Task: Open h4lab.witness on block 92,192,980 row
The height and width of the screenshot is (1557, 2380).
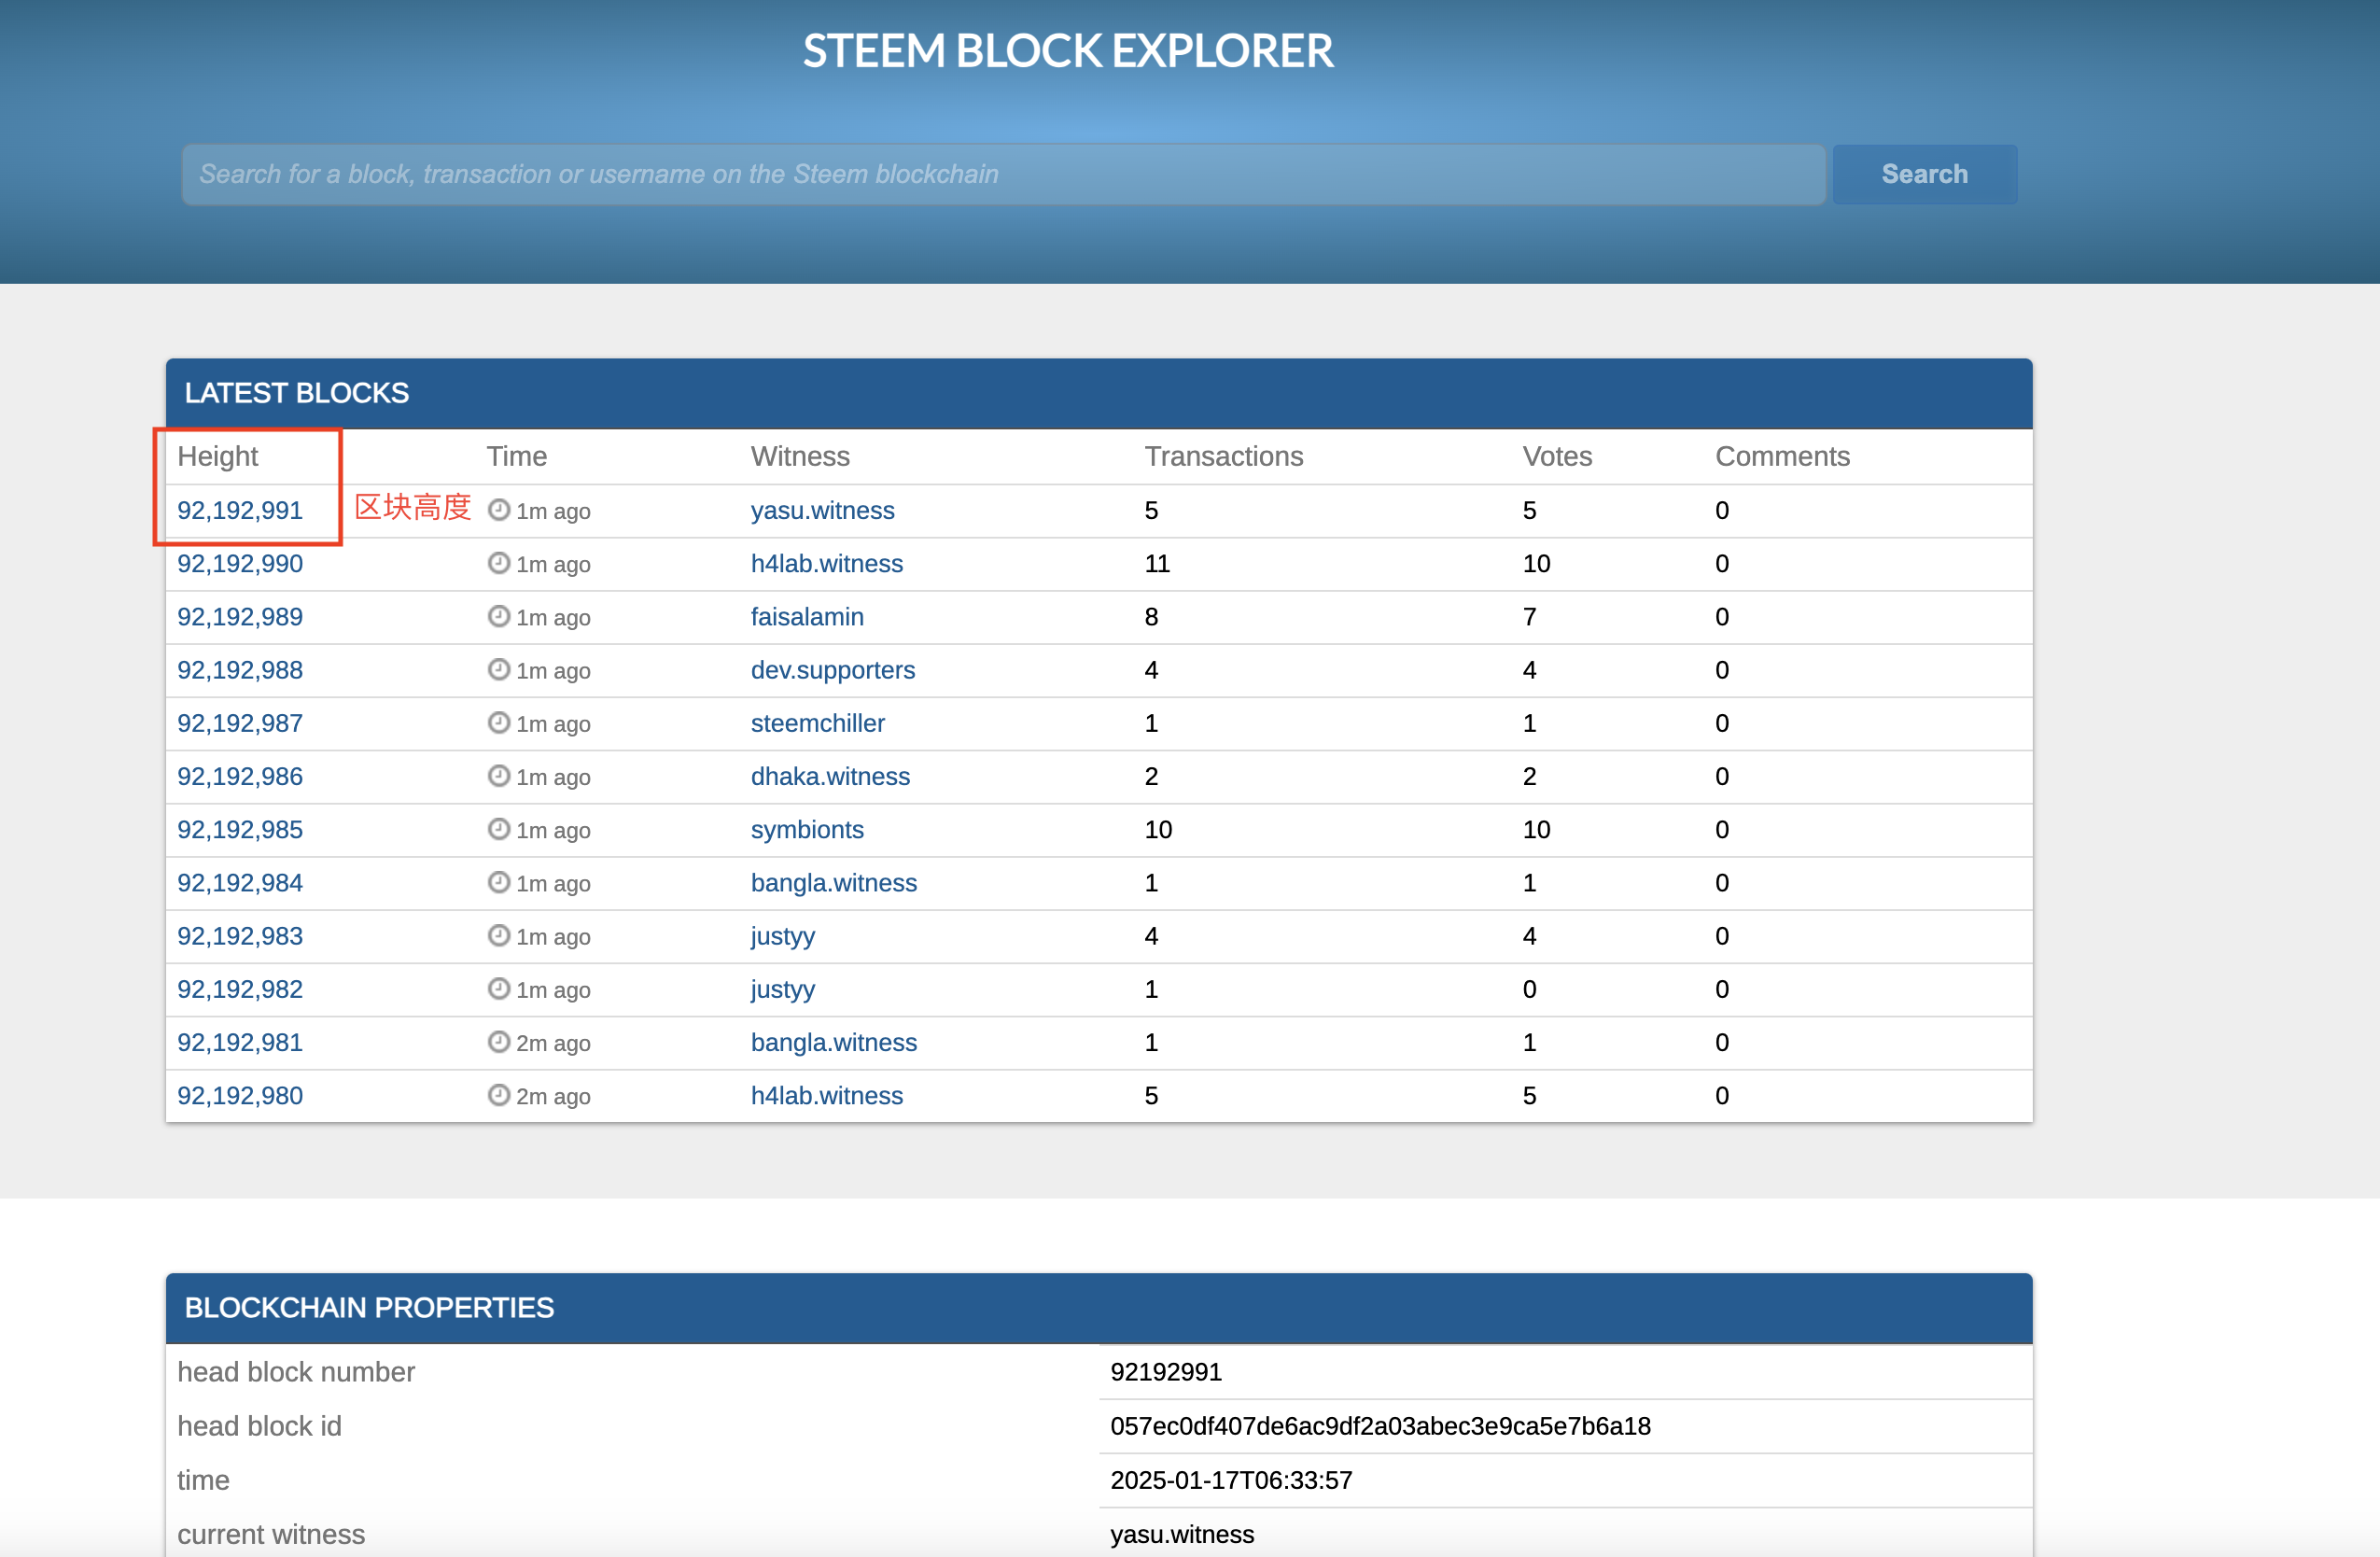Action: 826,1095
